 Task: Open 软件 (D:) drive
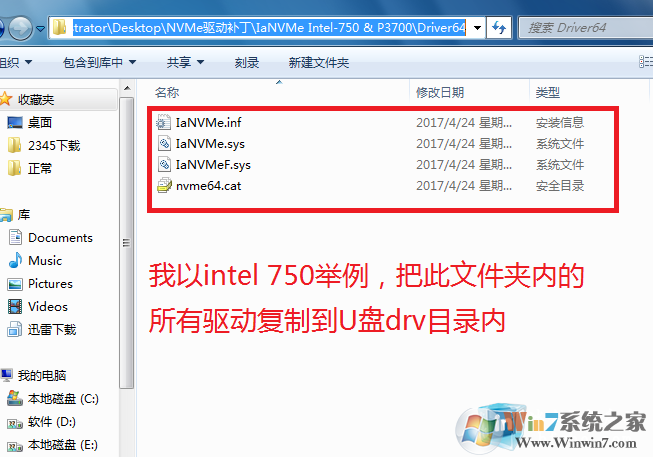click(52, 422)
